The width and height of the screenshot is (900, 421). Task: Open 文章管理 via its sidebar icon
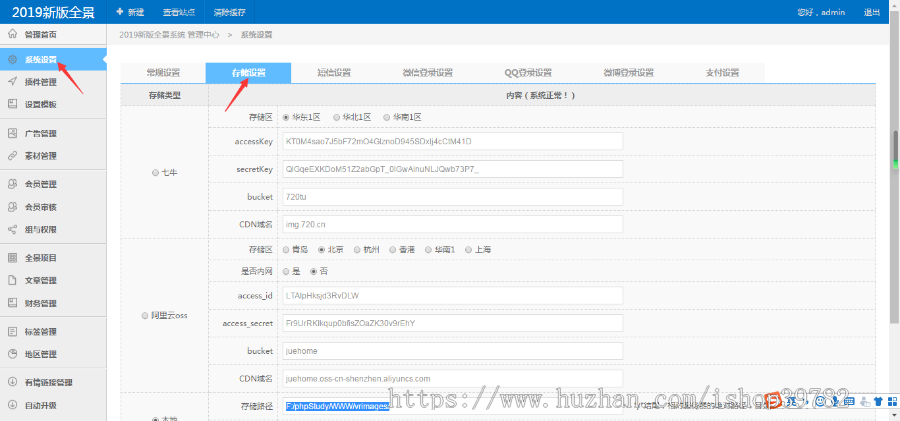point(12,280)
